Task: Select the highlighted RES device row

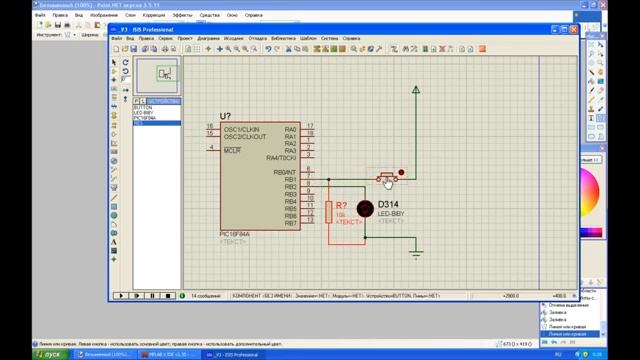Action: pos(157,123)
